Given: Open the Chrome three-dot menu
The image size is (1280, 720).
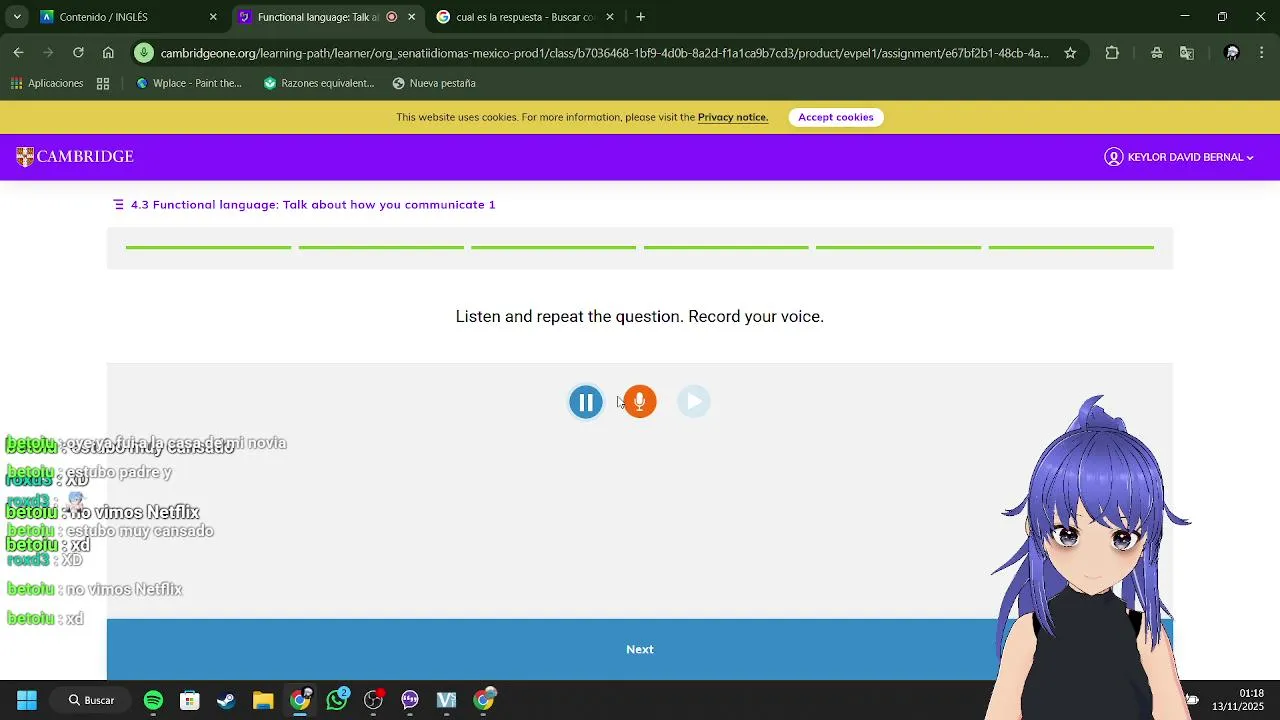Looking at the screenshot, I should 1262,53.
